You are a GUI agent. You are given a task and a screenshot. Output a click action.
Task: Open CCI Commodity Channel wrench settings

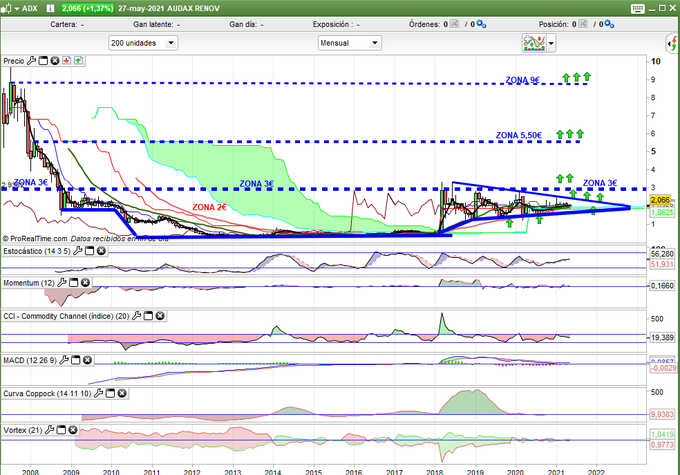[x=137, y=316]
